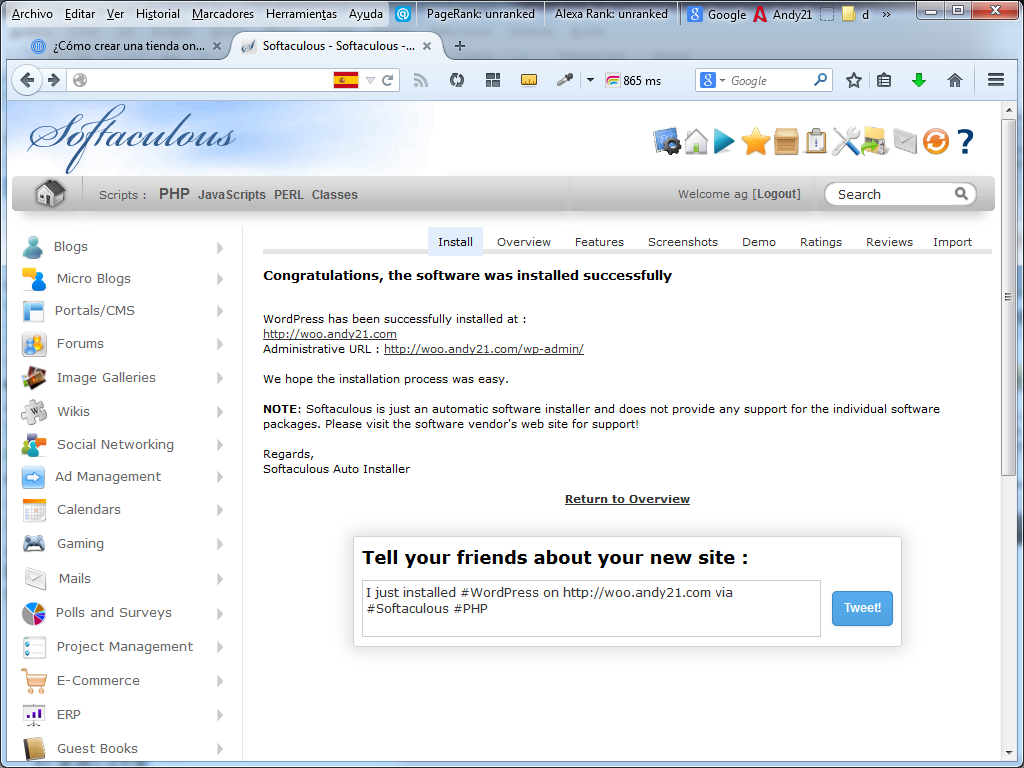Switch to the '¿Cómo crear una tienda on...' tab
Image resolution: width=1024 pixels, height=768 pixels.
tap(127, 46)
